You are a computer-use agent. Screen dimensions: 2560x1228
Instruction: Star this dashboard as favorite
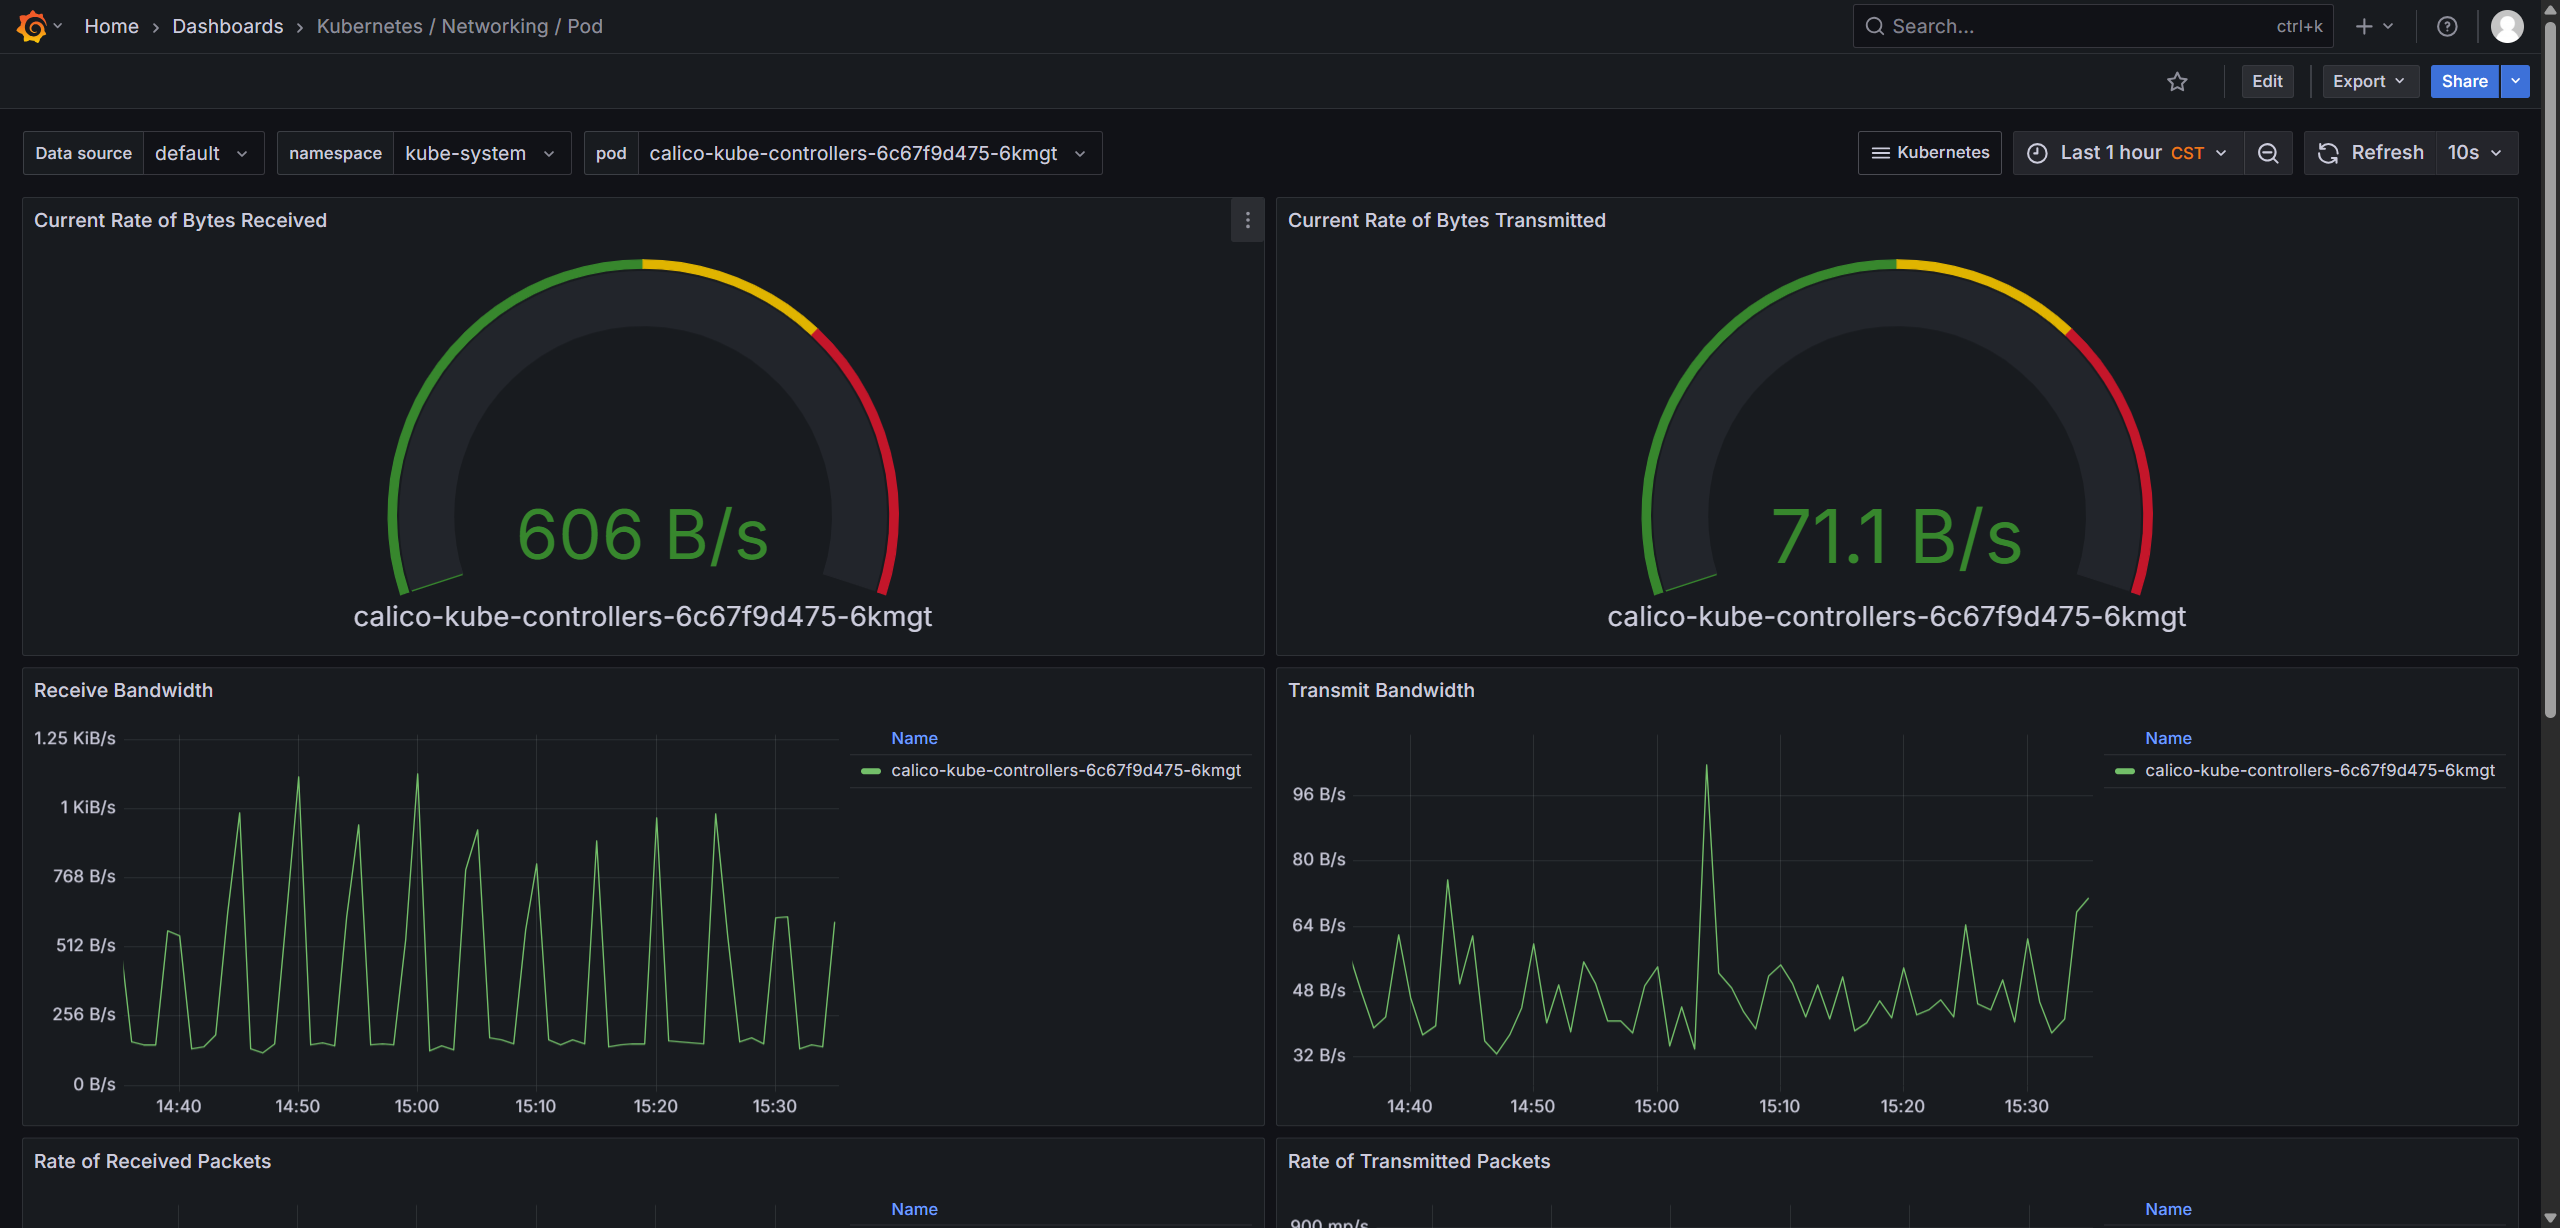[x=2177, y=82]
